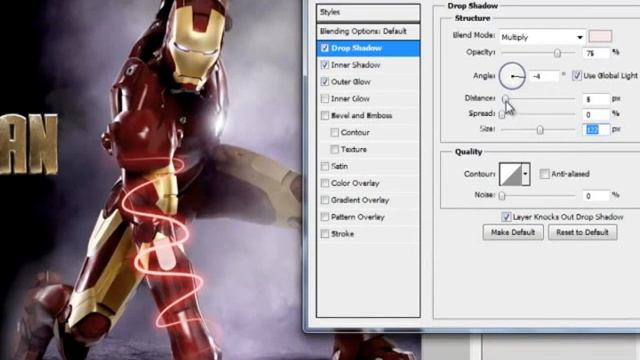
Task: Click the Distance slider handle
Action: pyautogui.click(x=505, y=99)
